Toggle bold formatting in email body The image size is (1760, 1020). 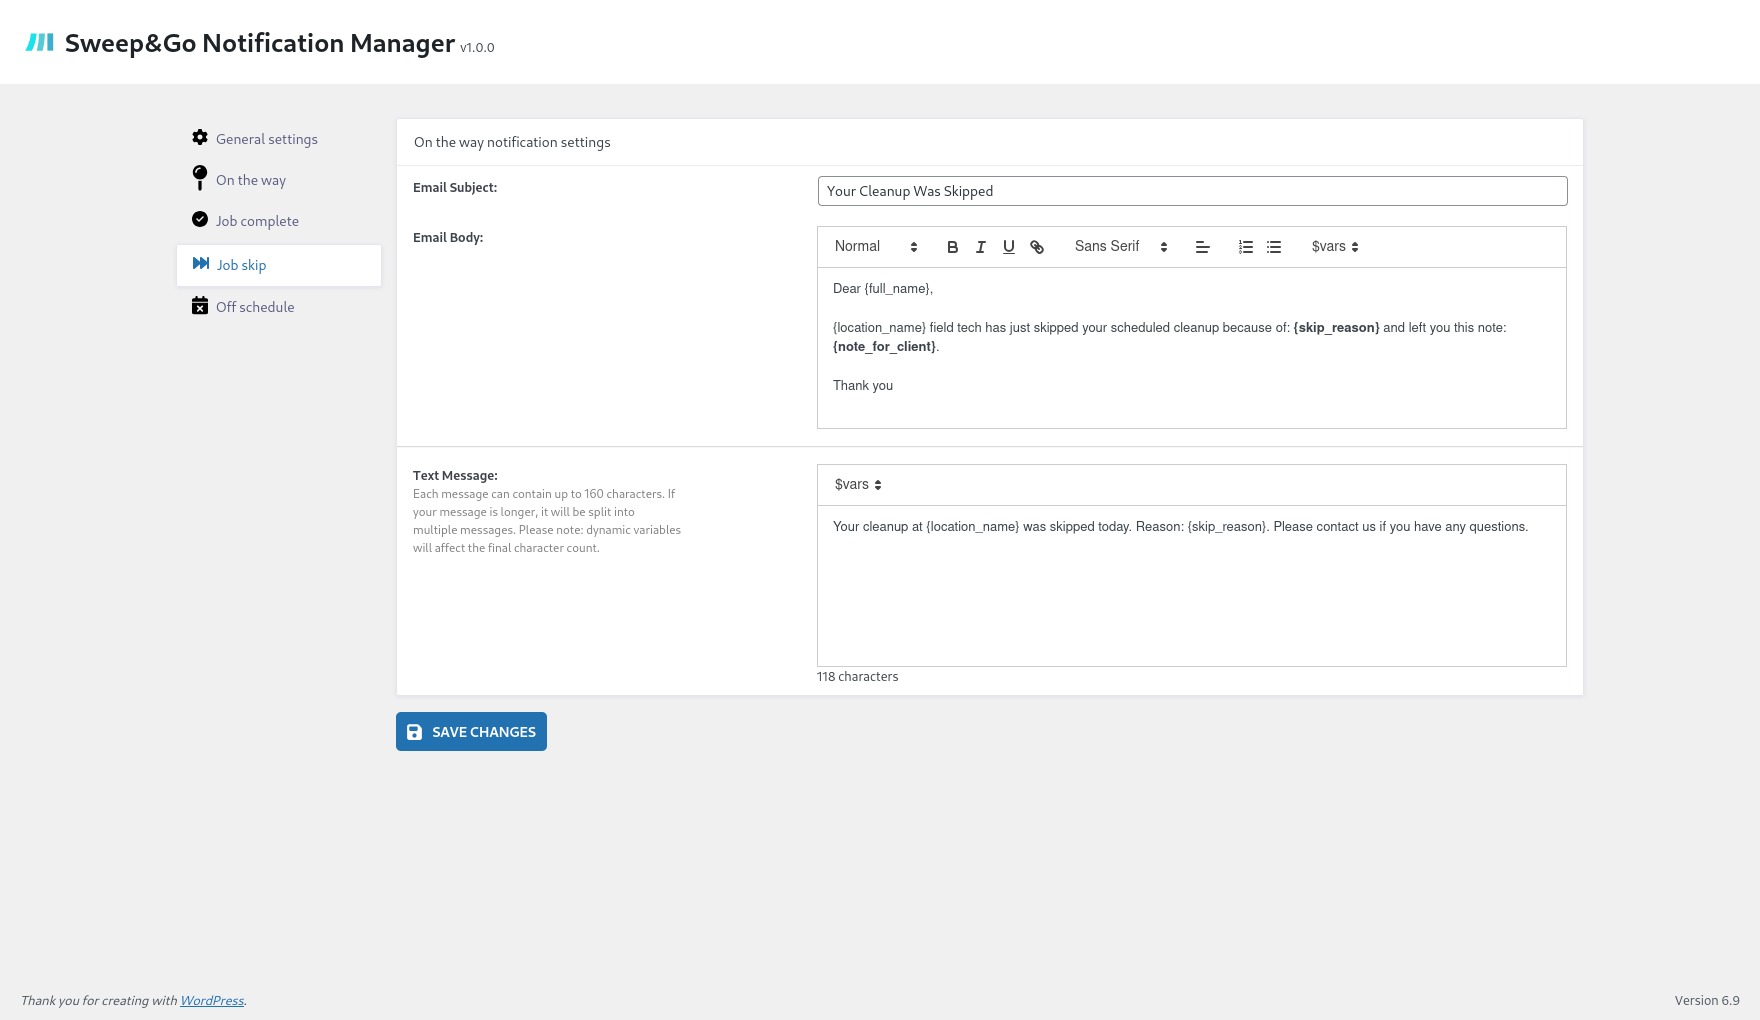pos(952,247)
